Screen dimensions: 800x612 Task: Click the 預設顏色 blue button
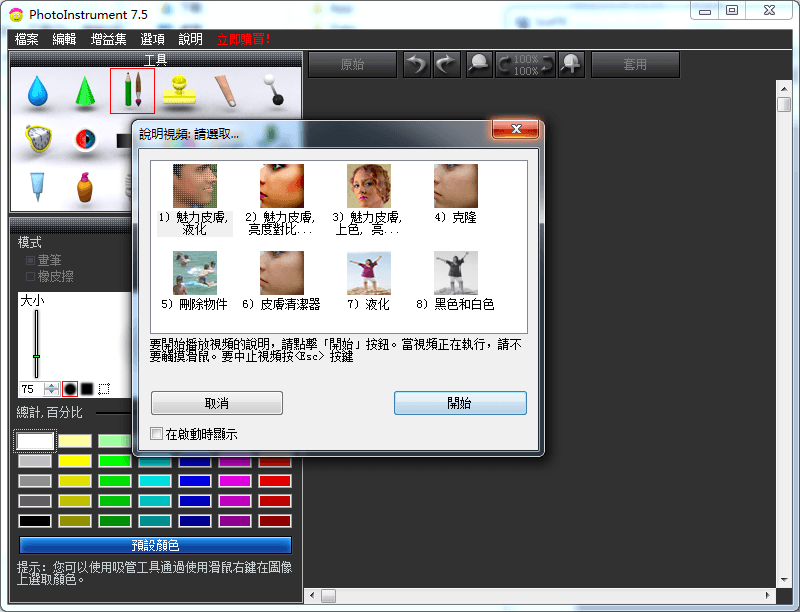[156, 545]
